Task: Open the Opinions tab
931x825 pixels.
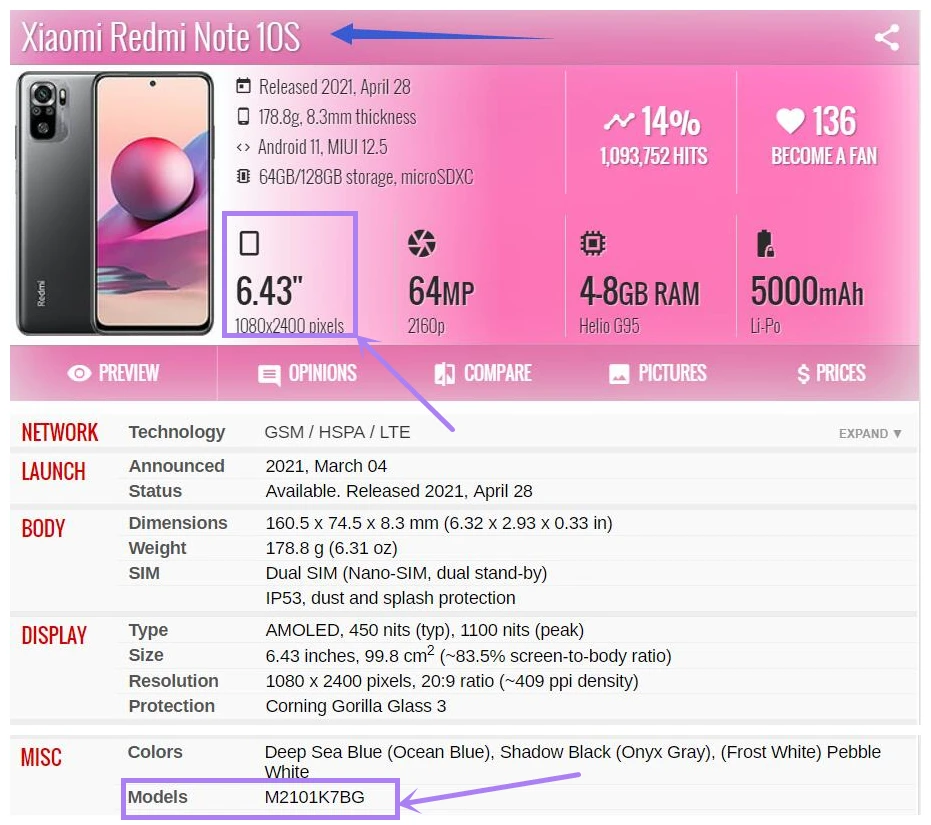Action: pyautogui.click(x=308, y=373)
